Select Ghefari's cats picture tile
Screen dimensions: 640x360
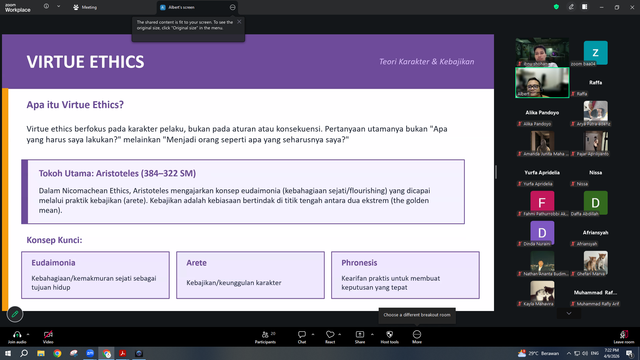[596, 262]
